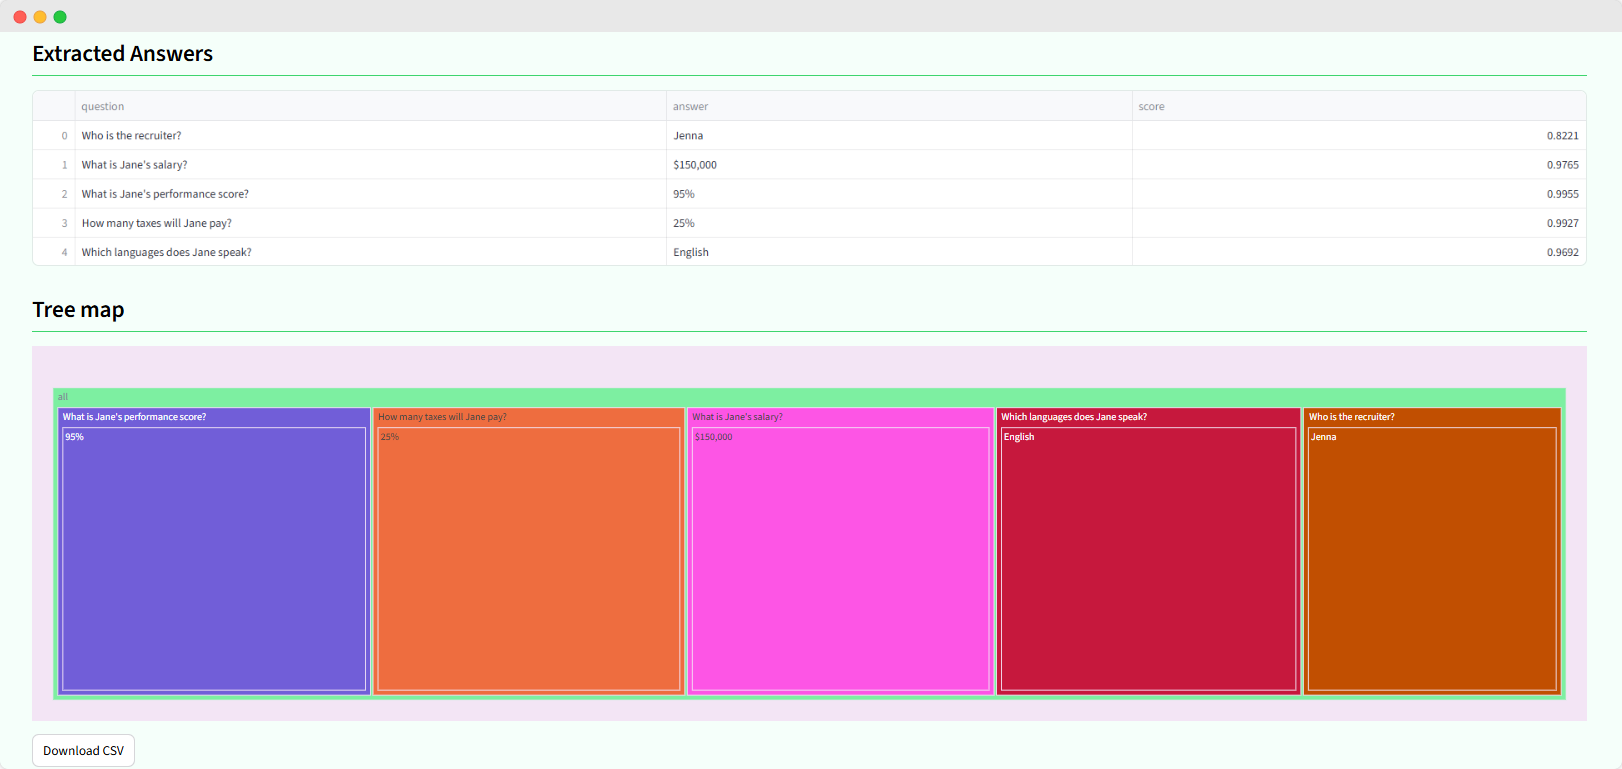Click the orange '25%' treemap tile
The image size is (1622, 769).
pos(529,559)
